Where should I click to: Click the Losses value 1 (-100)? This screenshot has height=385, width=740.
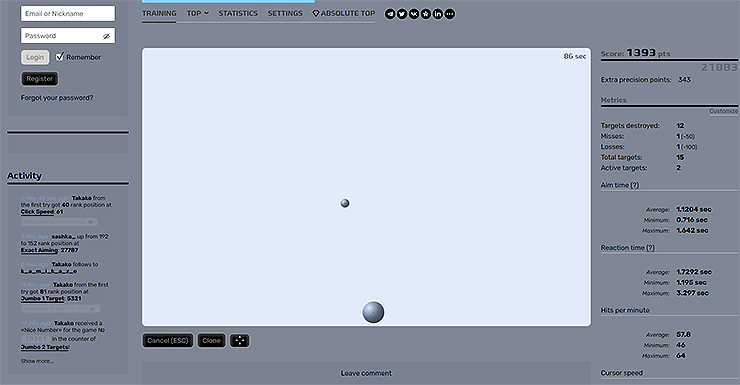(x=686, y=147)
